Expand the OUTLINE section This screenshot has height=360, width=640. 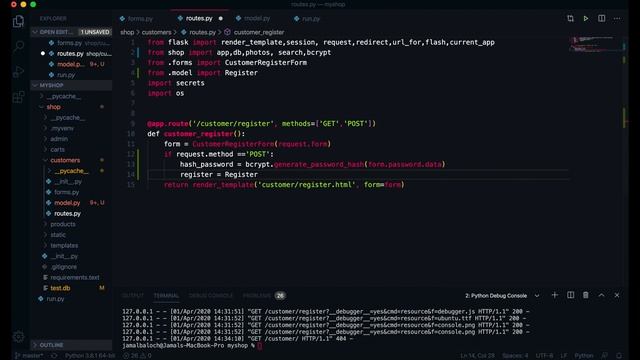click(x=71, y=345)
